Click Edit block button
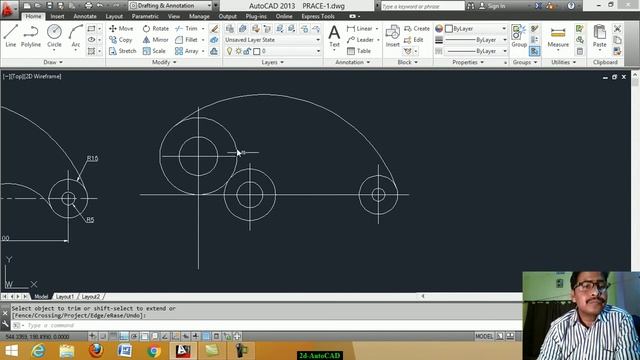The width and height of the screenshot is (640, 360). click(x=413, y=40)
